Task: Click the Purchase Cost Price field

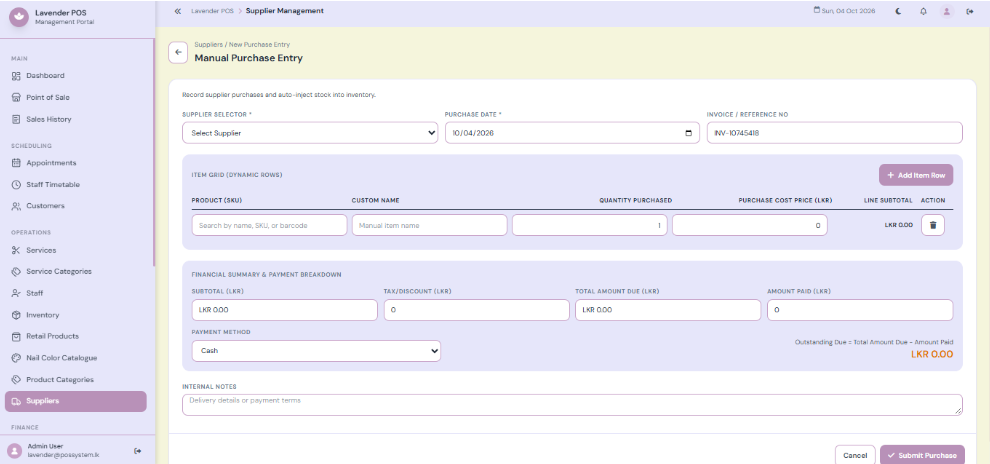Action: (x=749, y=225)
